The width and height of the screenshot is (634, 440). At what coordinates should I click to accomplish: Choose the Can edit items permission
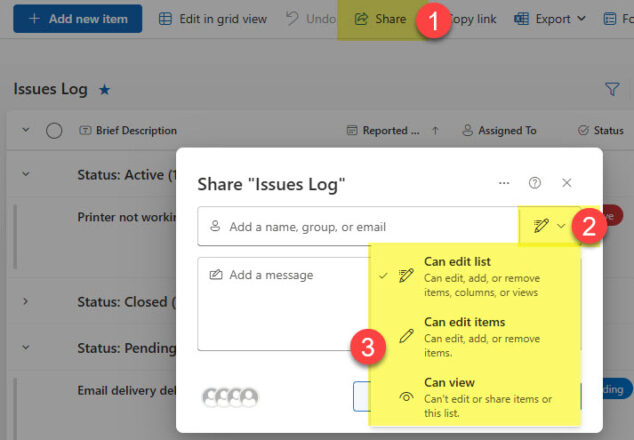(475, 337)
